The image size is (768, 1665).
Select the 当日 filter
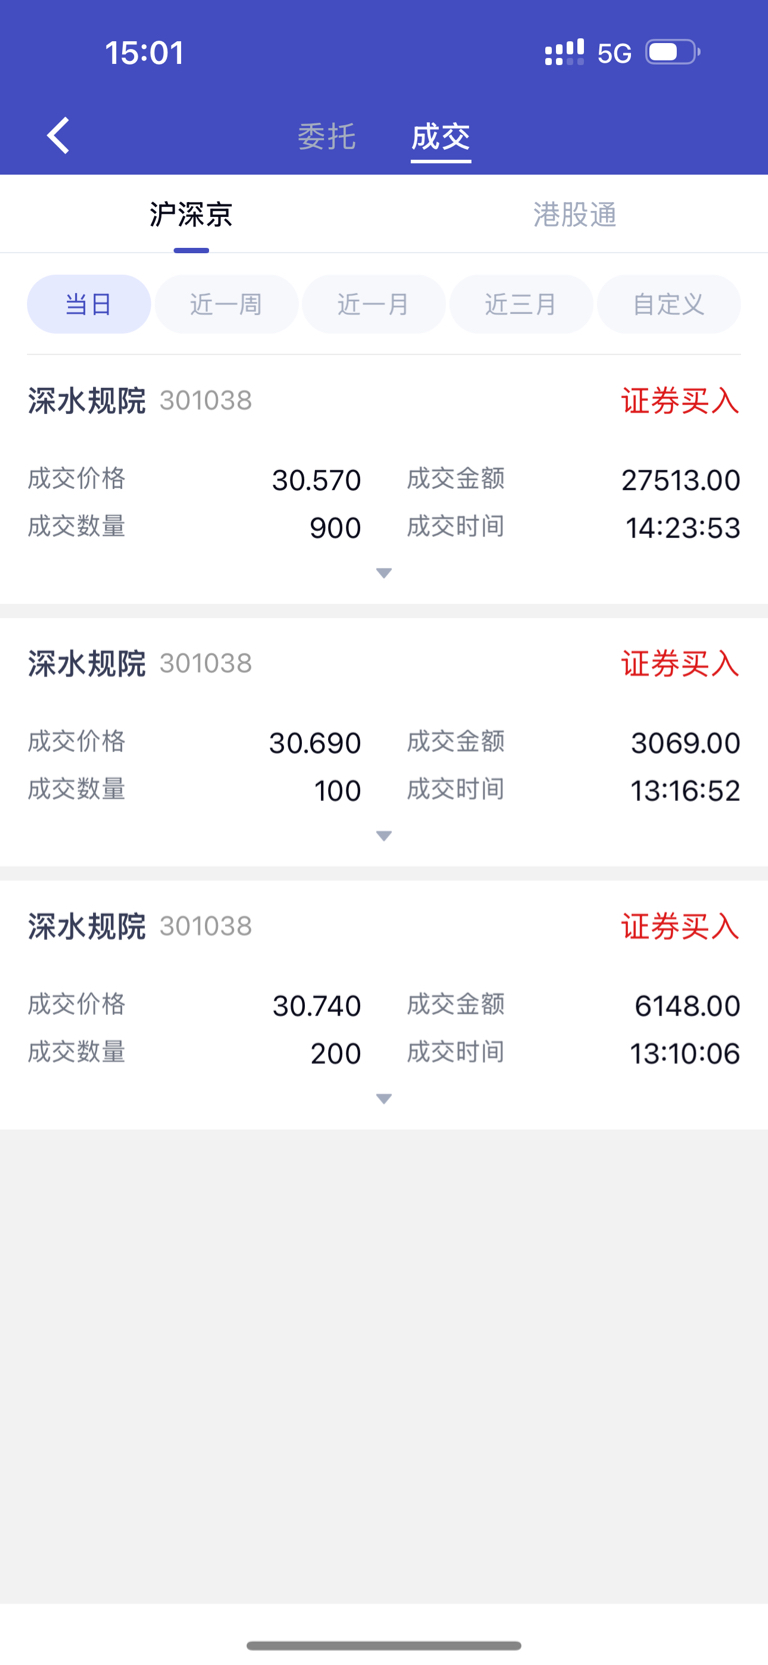pyautogui.click(x=89, y=304)
